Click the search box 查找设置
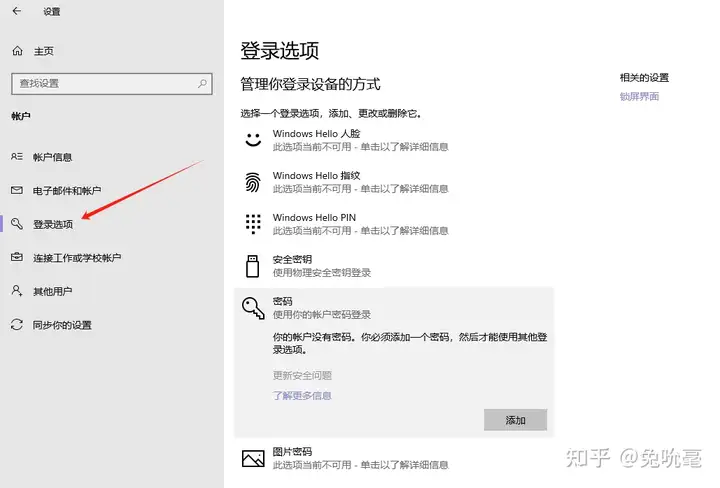720x488 pixels. tap(105, 83)
